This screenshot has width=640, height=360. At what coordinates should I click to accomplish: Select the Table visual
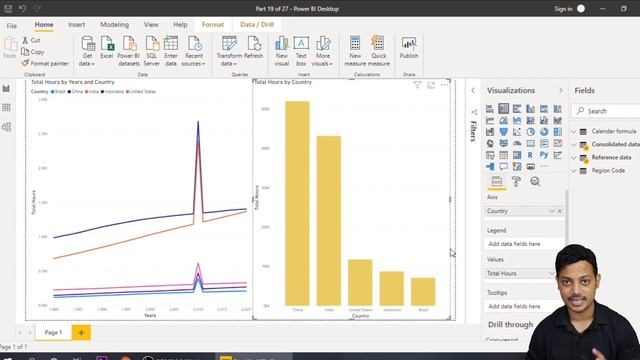pyautogui.click(x=504, y=155)
